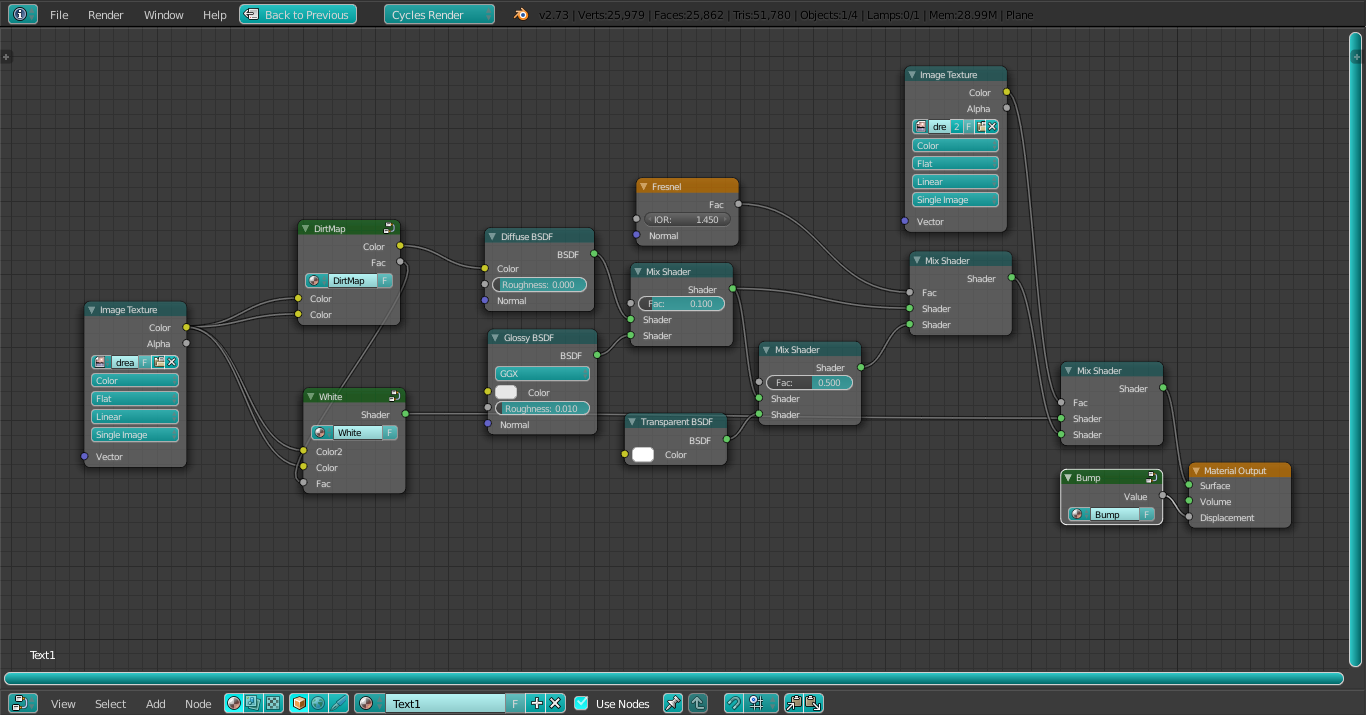This screenshot has width=1366, height=715.
Task: Open the Help menu
Action: tap(215, 15)
